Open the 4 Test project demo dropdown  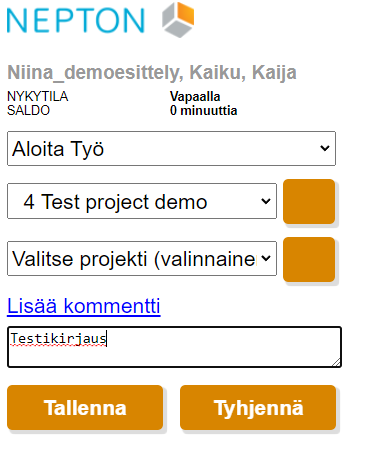(142, 201)
